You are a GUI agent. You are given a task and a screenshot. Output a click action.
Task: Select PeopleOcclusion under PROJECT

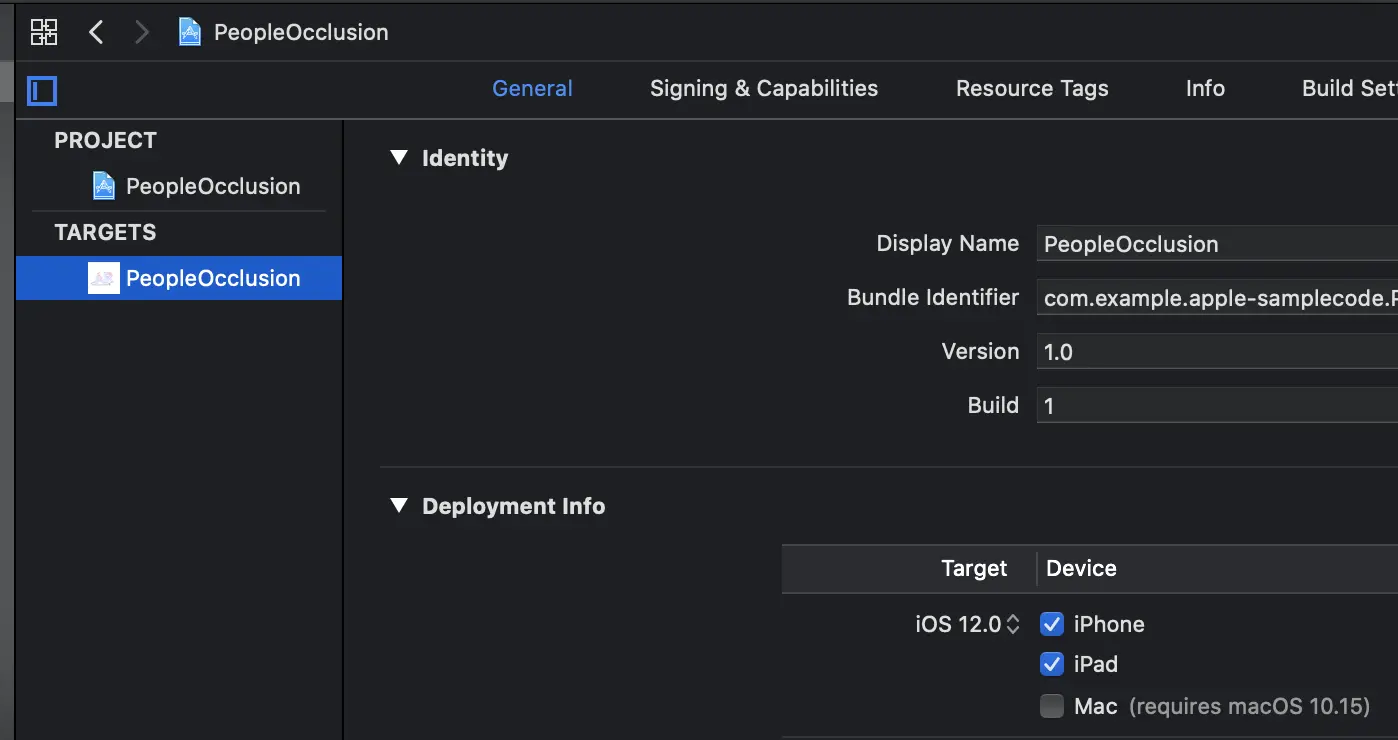tap(212, 186)
